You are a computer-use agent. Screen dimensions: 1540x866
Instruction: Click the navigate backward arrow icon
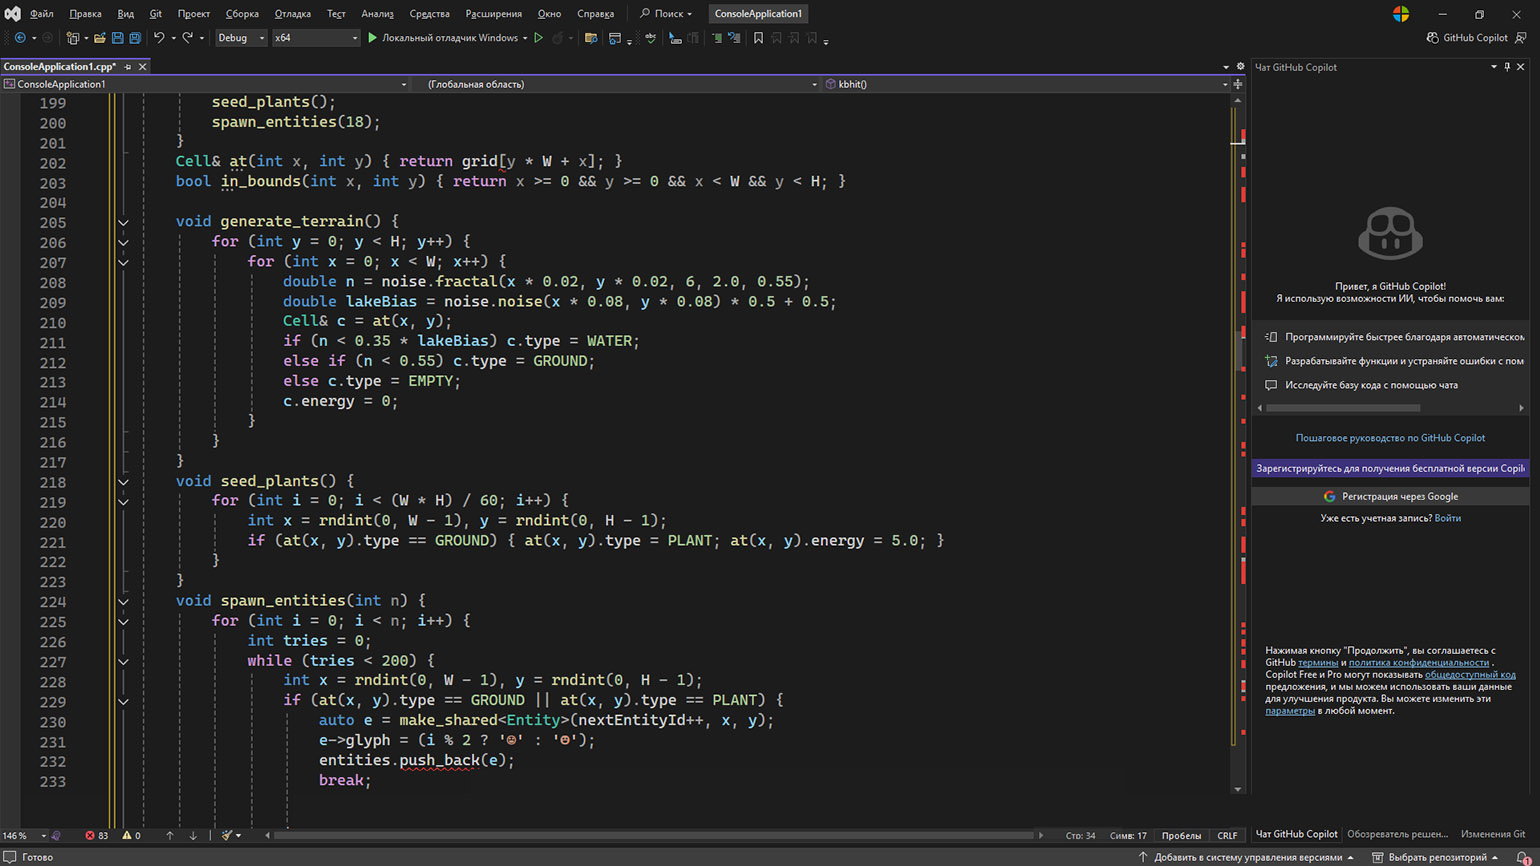tap(20, 38)
